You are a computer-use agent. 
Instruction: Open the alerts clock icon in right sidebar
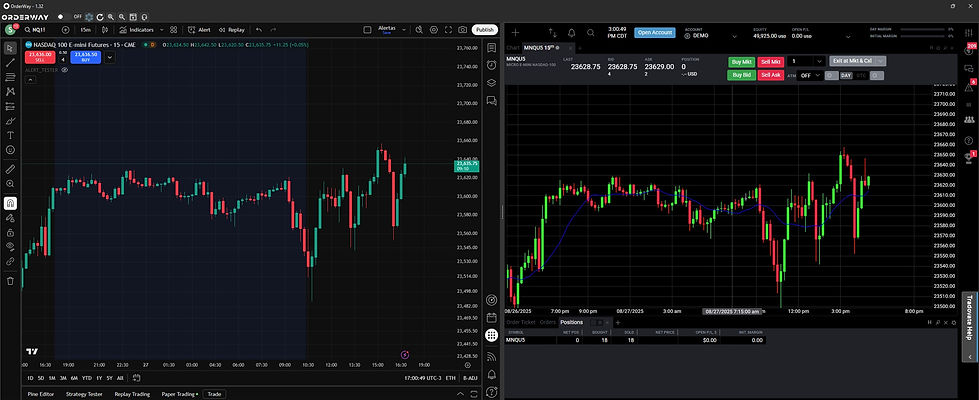(491, 65)
